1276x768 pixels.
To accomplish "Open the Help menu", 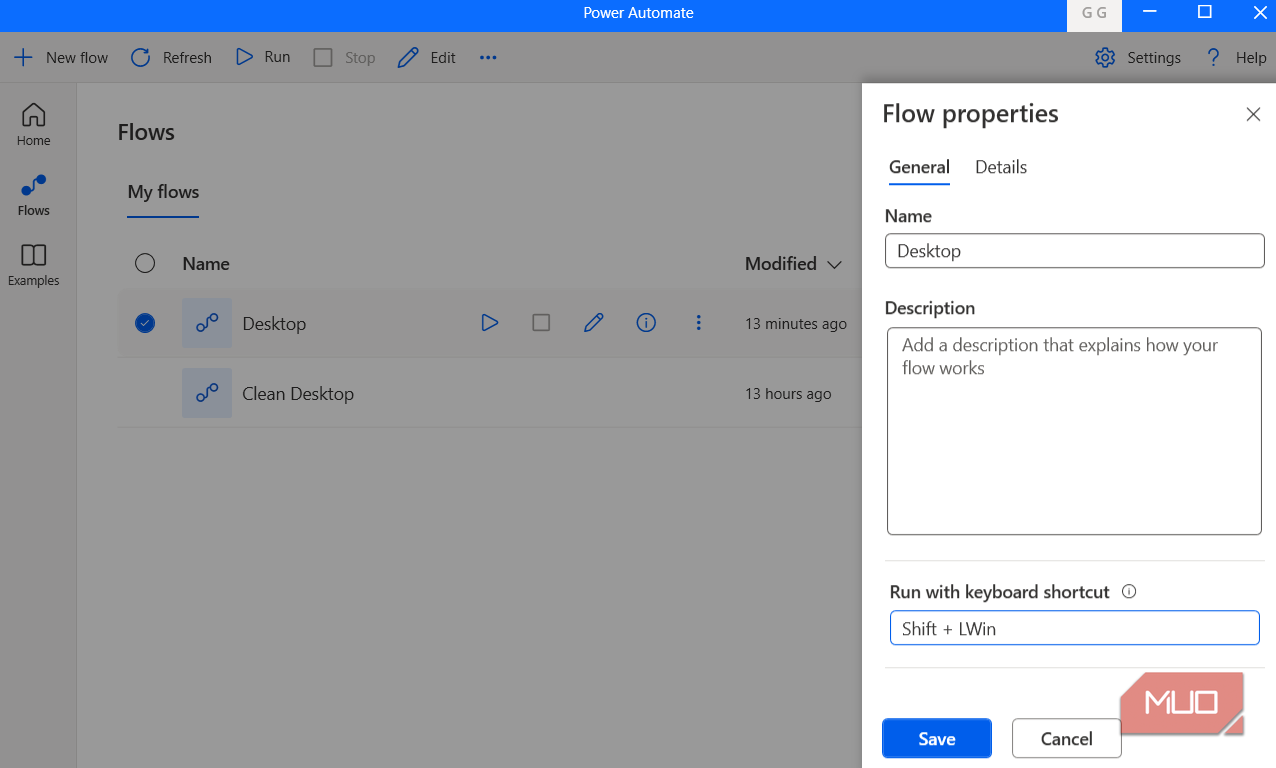I will (1236, 58).
